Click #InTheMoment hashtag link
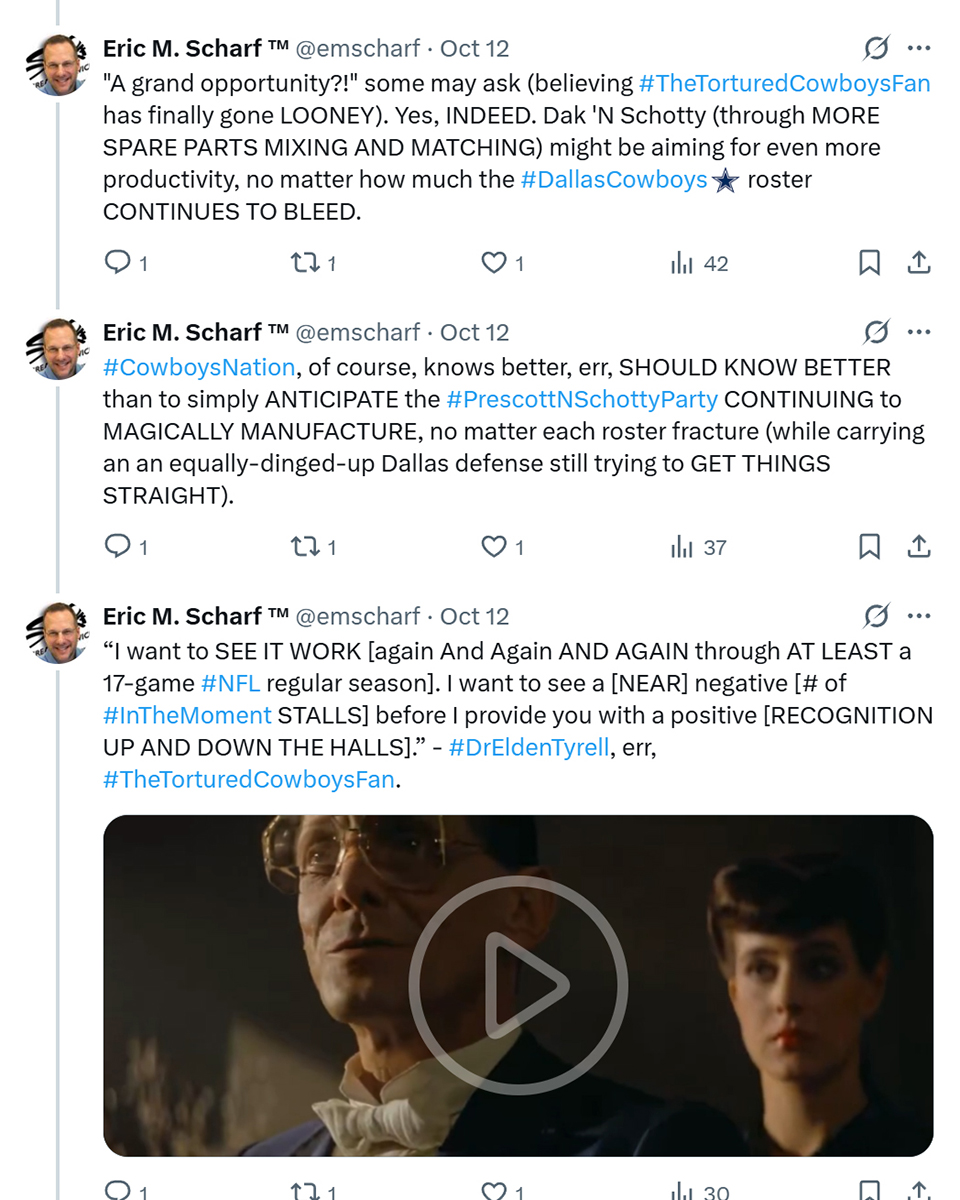The height and width of the screenshot is (1200, 960). (187, 716)
